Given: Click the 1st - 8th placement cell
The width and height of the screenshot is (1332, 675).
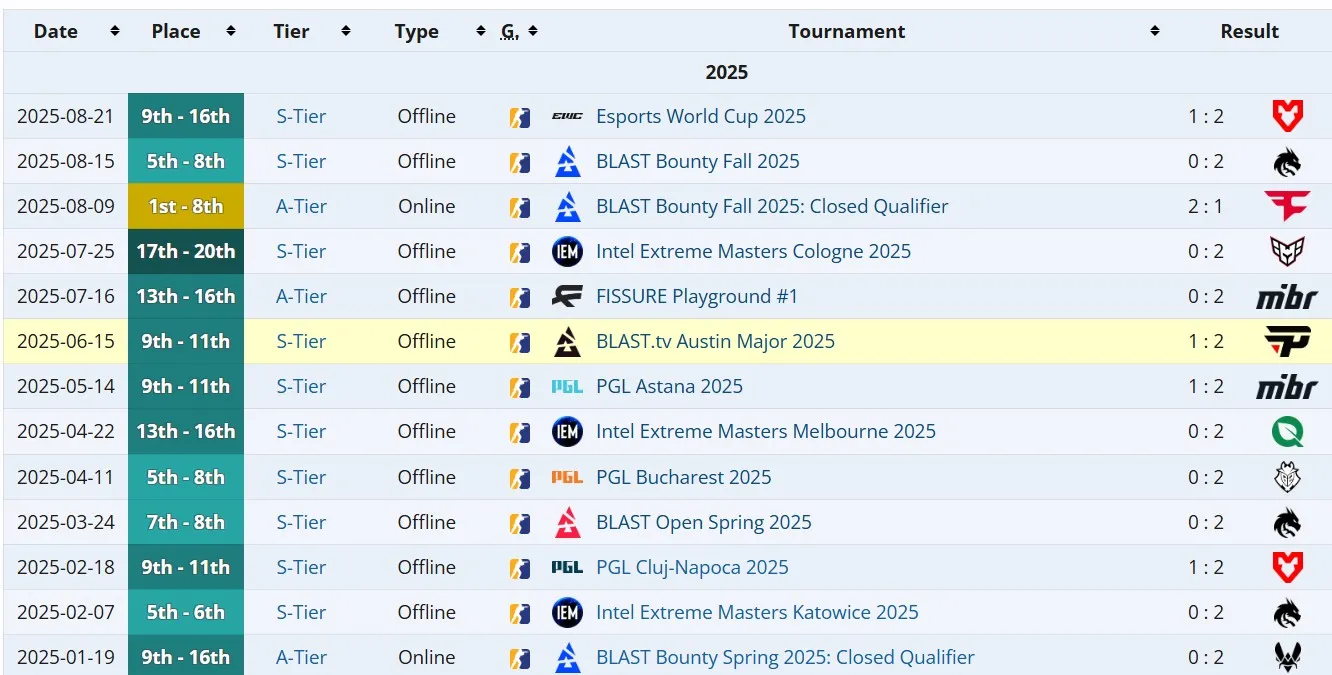Looking at the screenshot, I should tap(186, 206).
